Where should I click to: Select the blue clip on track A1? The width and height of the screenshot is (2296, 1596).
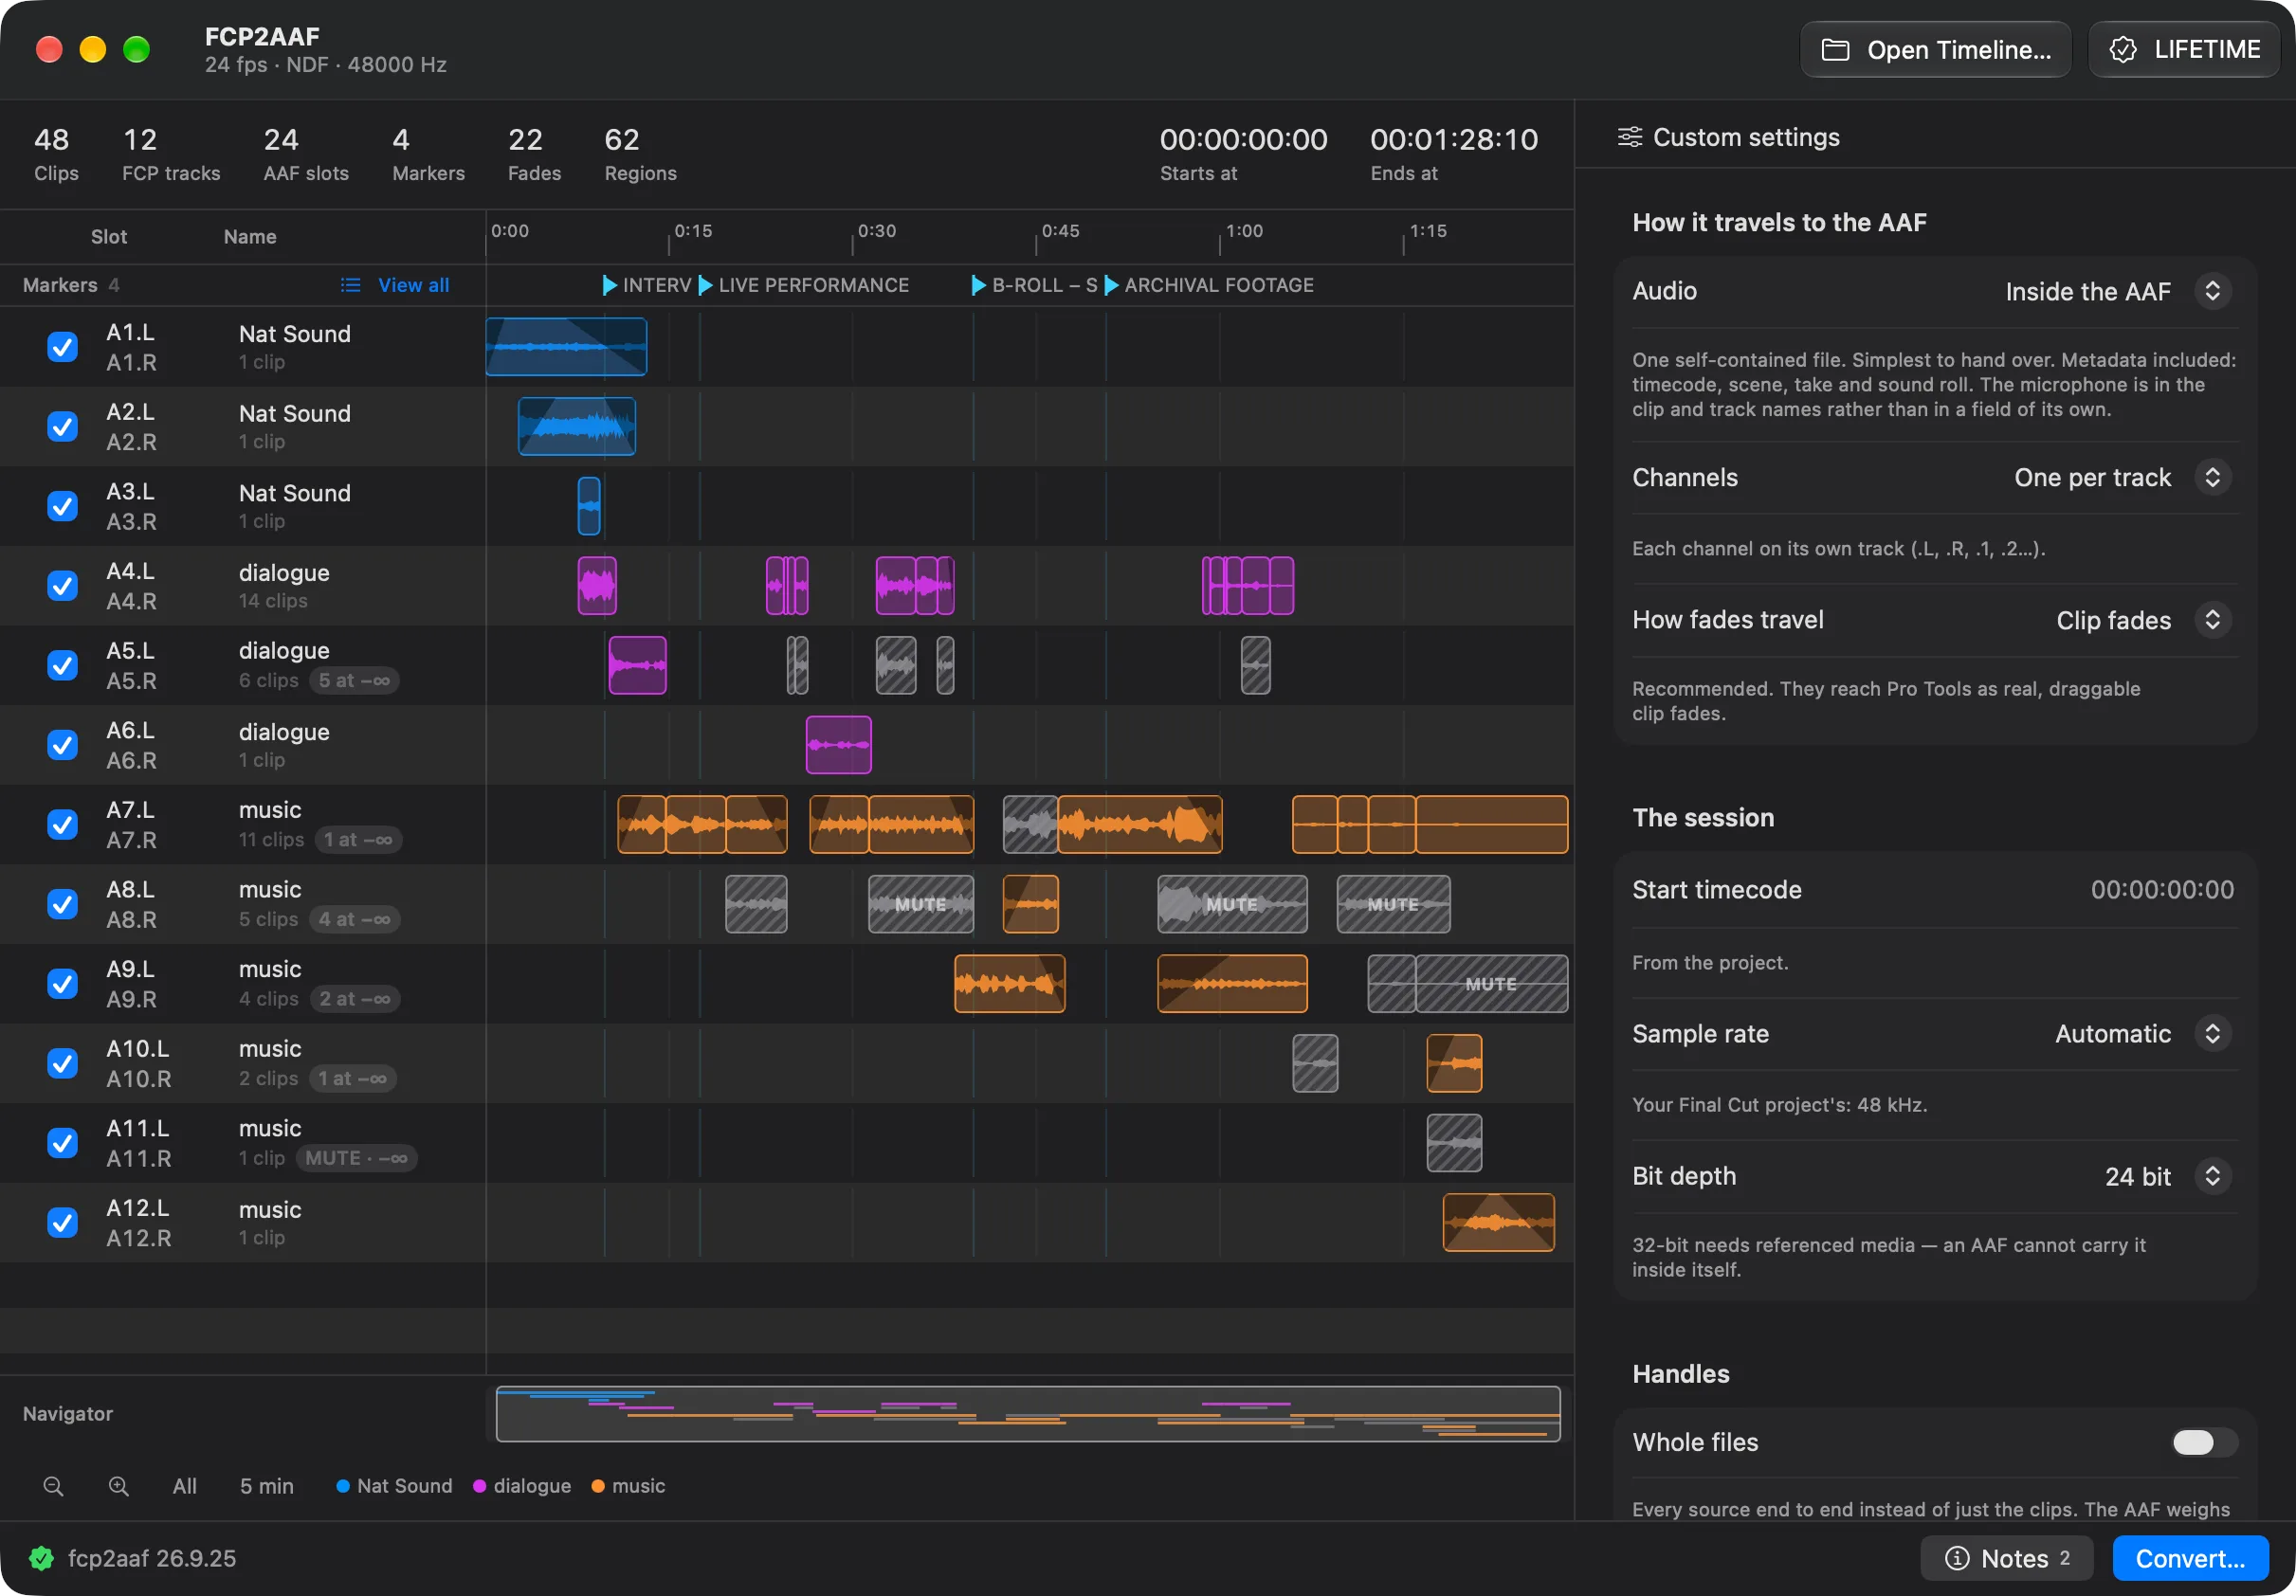coord(566,347)
